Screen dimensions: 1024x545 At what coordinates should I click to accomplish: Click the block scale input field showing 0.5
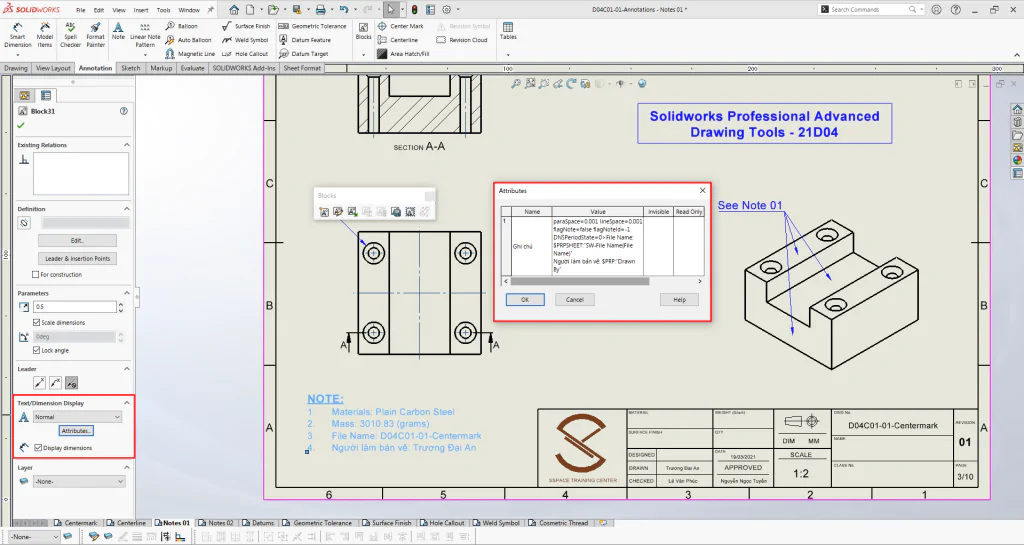click(x=74, y=307)
